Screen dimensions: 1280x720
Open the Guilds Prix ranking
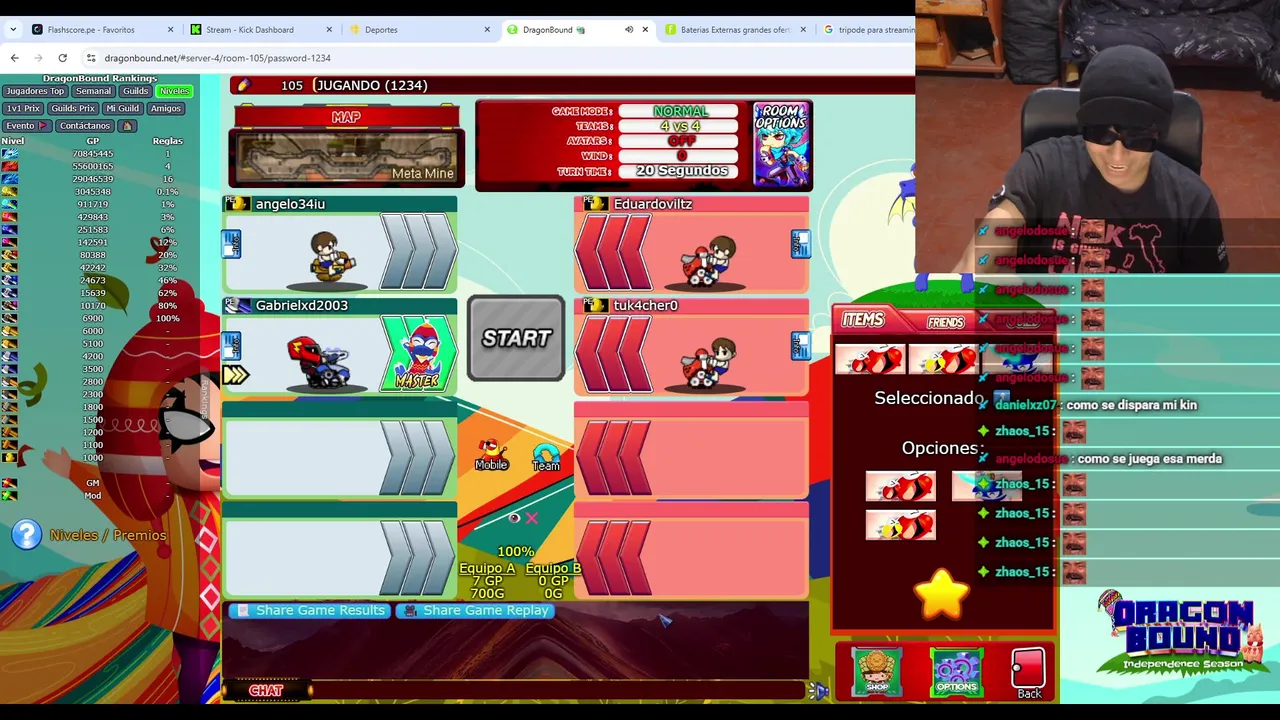(x=73, y=108)
